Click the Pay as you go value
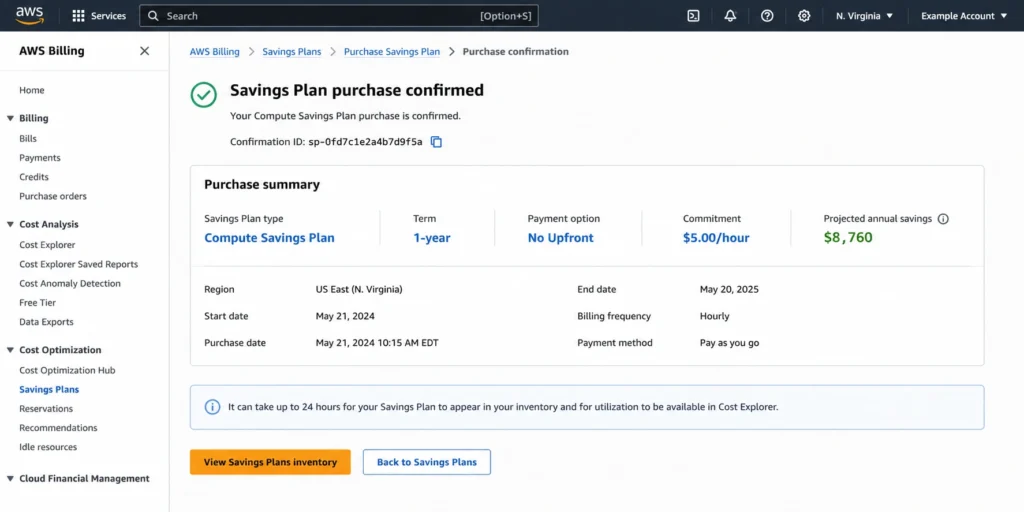The image size is (1024, 512). [x=729, y=343]
